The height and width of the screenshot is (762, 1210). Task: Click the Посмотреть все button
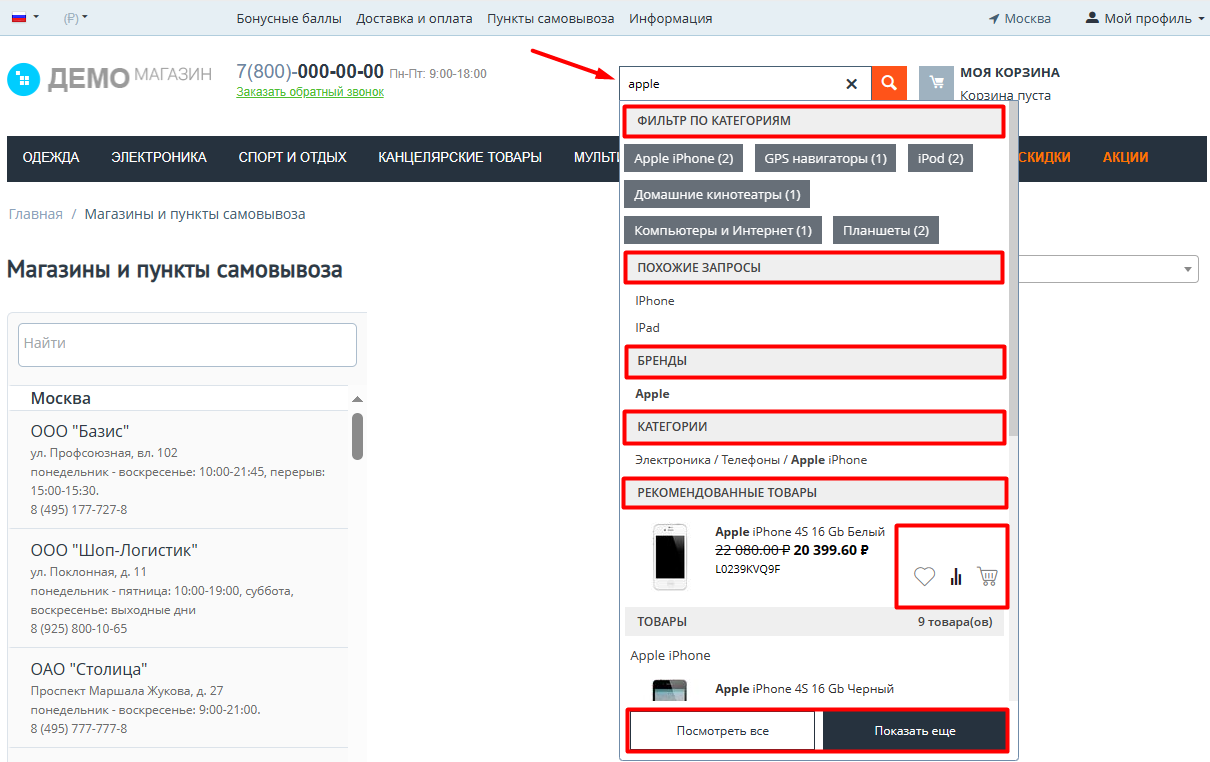723,731
